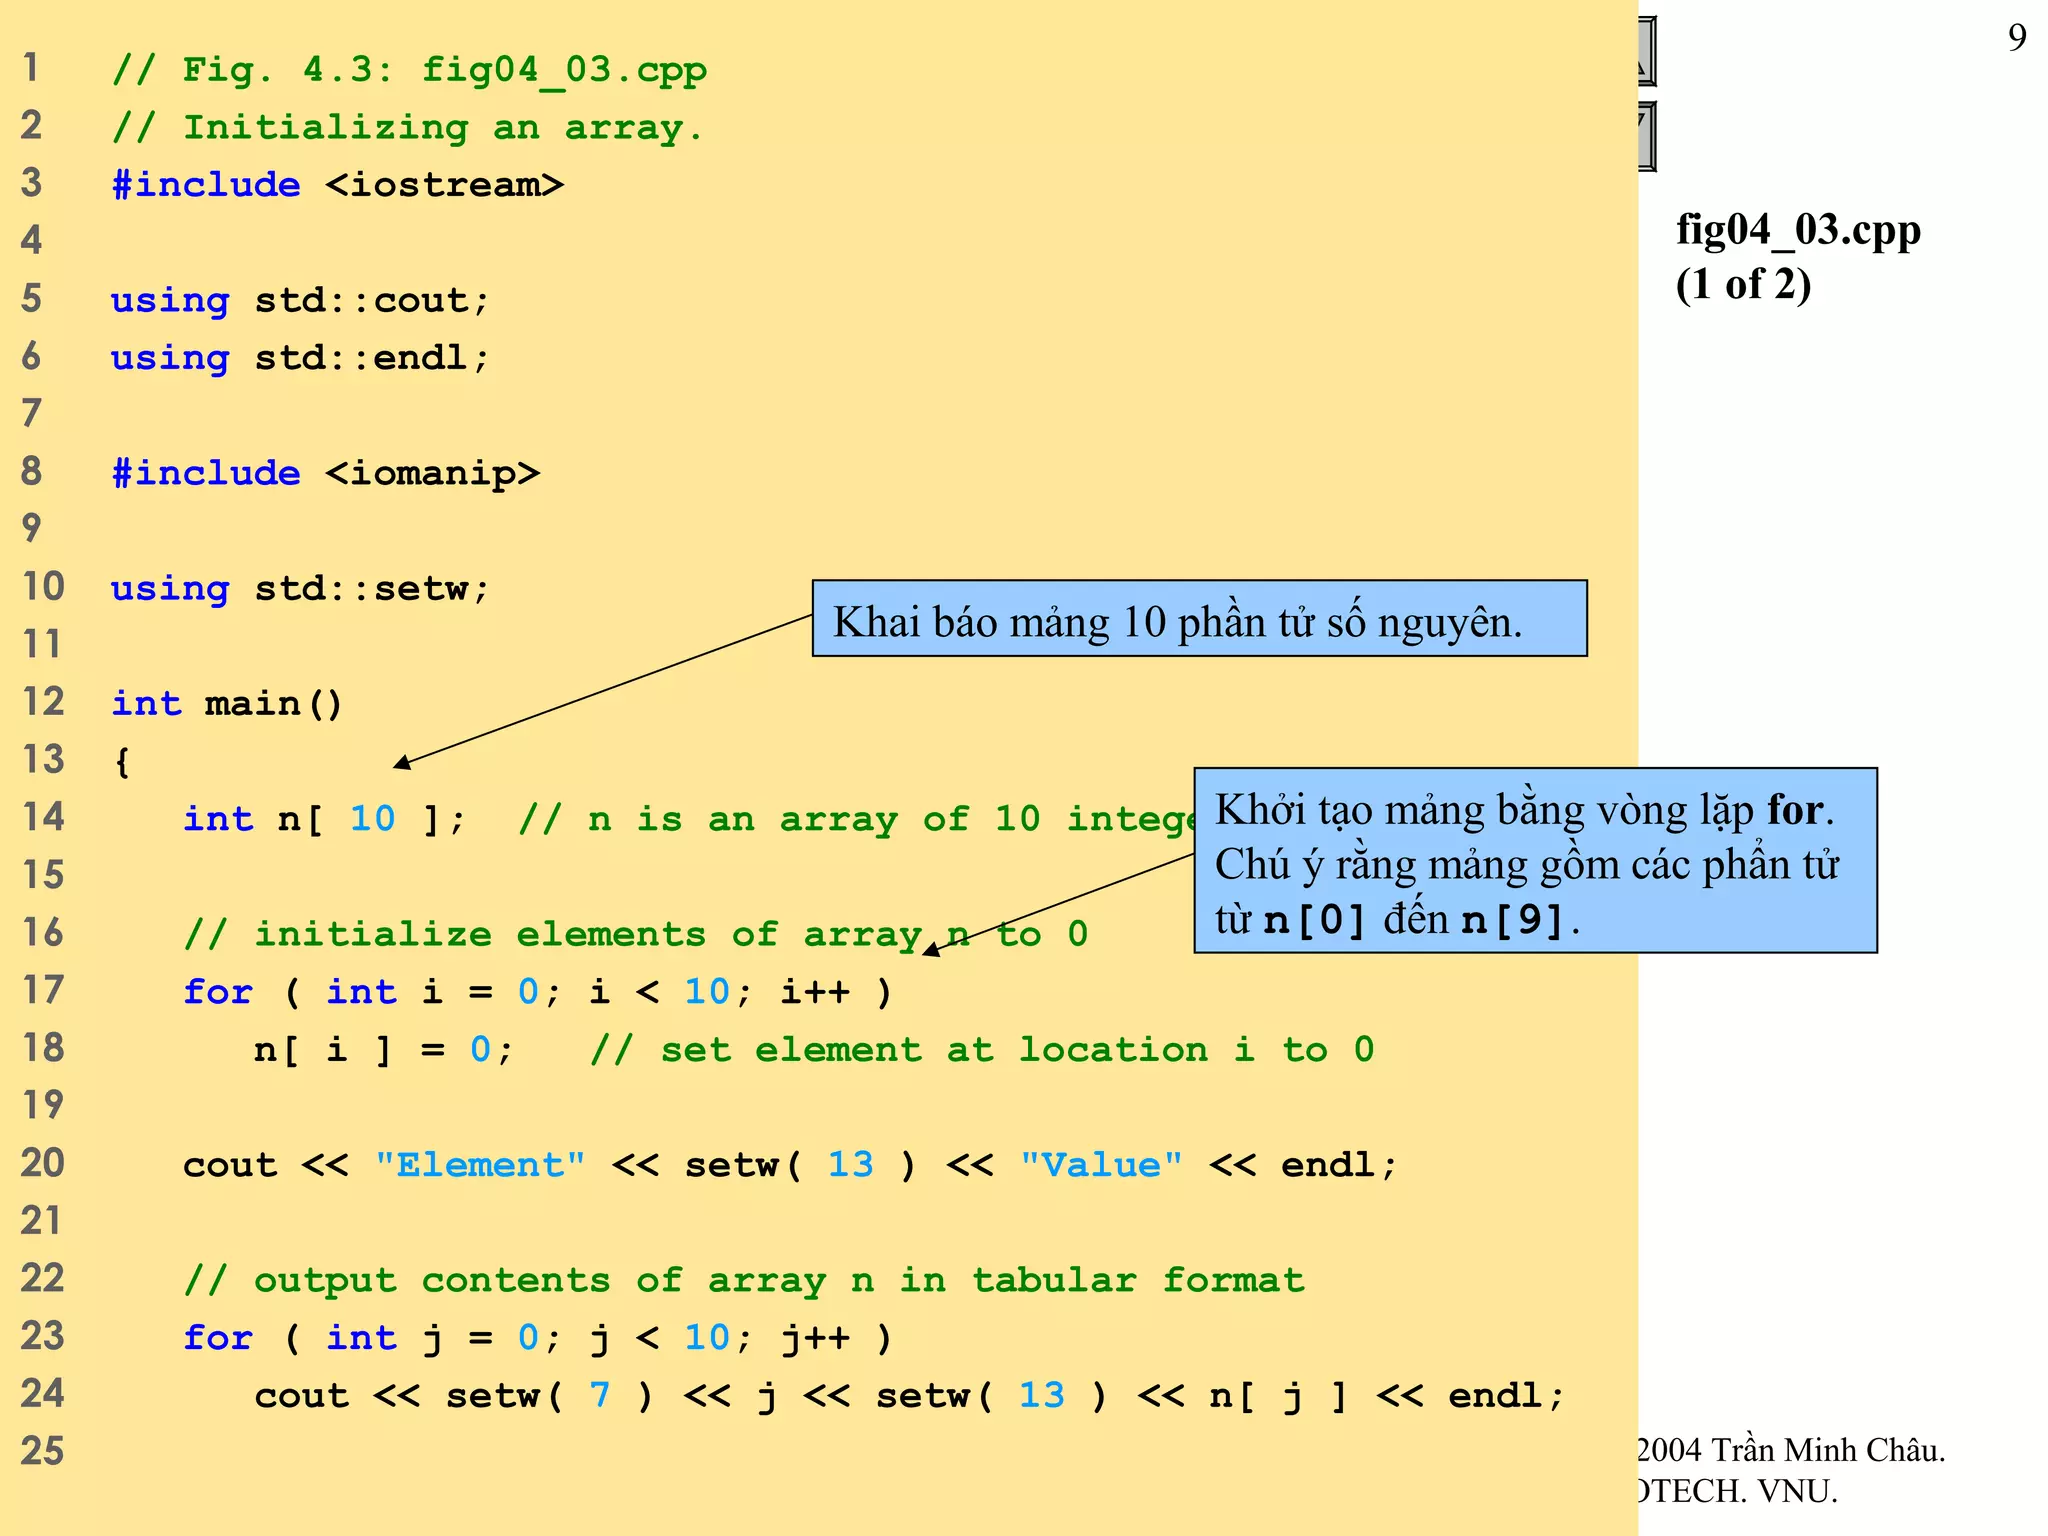Click the callout "Khai báo mảng 10 phần tử số nguyên."
The height and width of the screenshot is (1536, 2048).
coord(1199,619)
